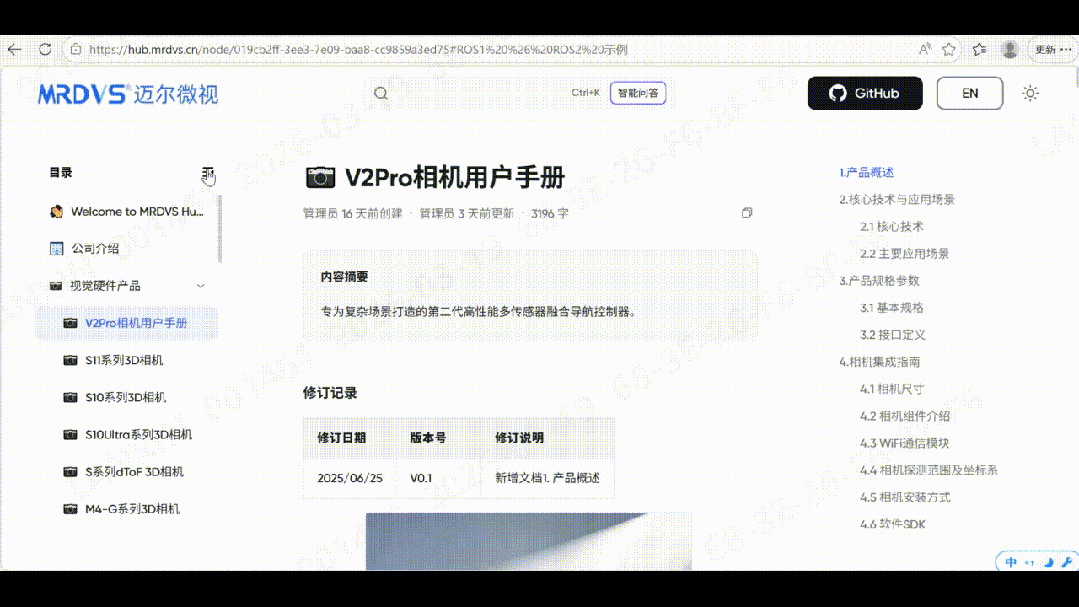This screenshot has width=1079, height=607.
Task: Click the search magnifier icon
Action: point(381,93)
